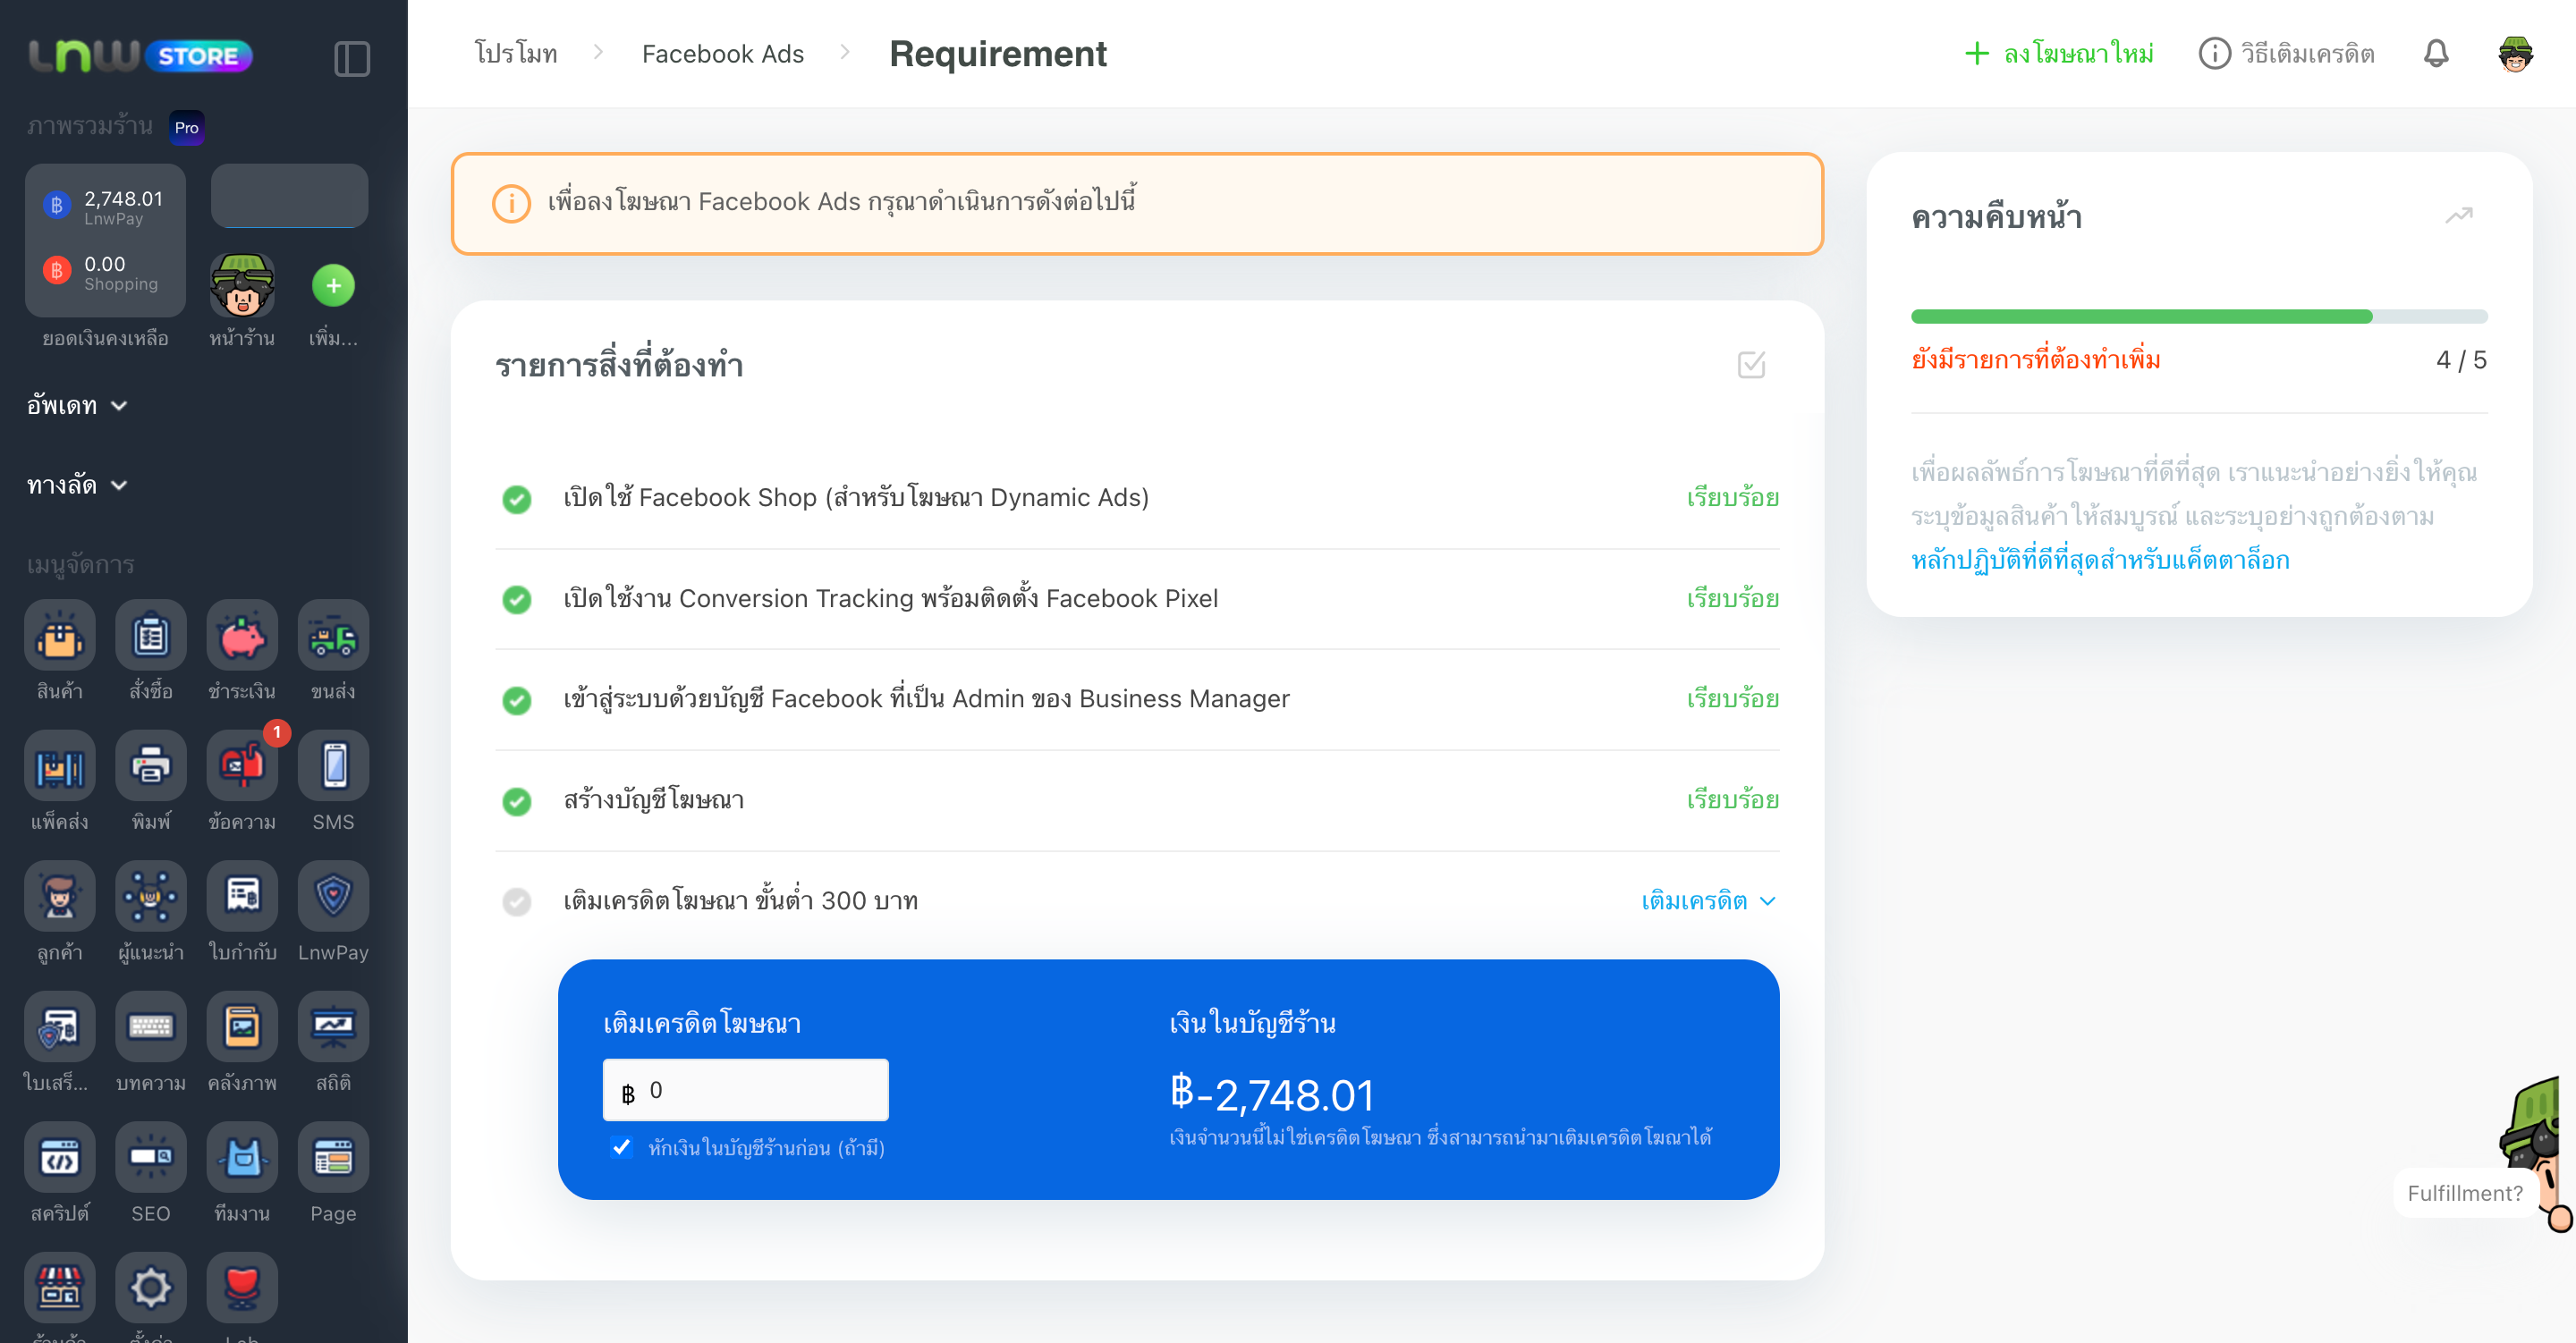Expand the อัพเดท sidebar section
The height and width of the screenshot is (1343, 2576).
click(x=77, y=405)
